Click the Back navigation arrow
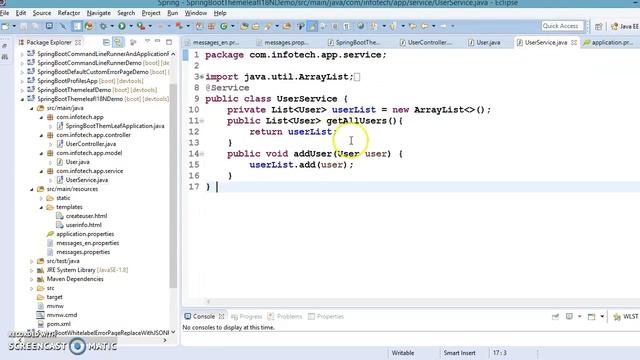640x360 pixels. [x=424, y=26]
